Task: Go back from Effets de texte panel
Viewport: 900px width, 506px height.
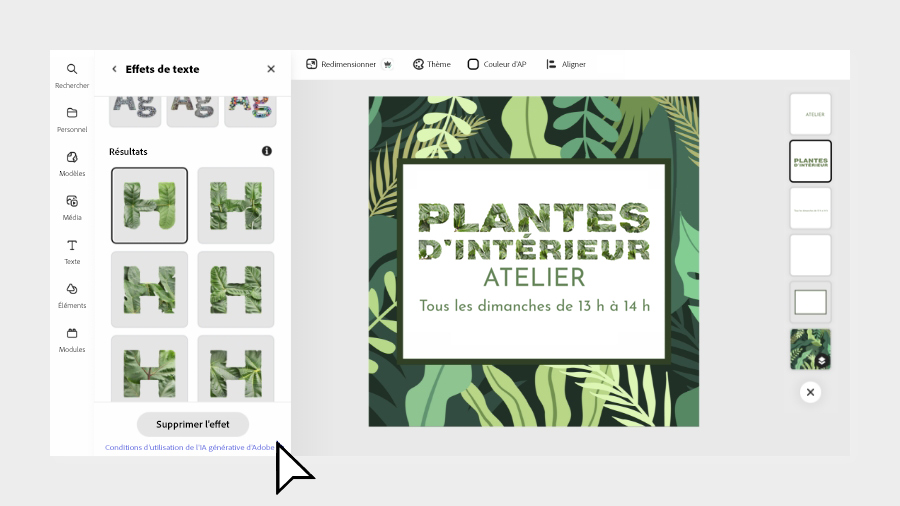Action: (114, 69)
